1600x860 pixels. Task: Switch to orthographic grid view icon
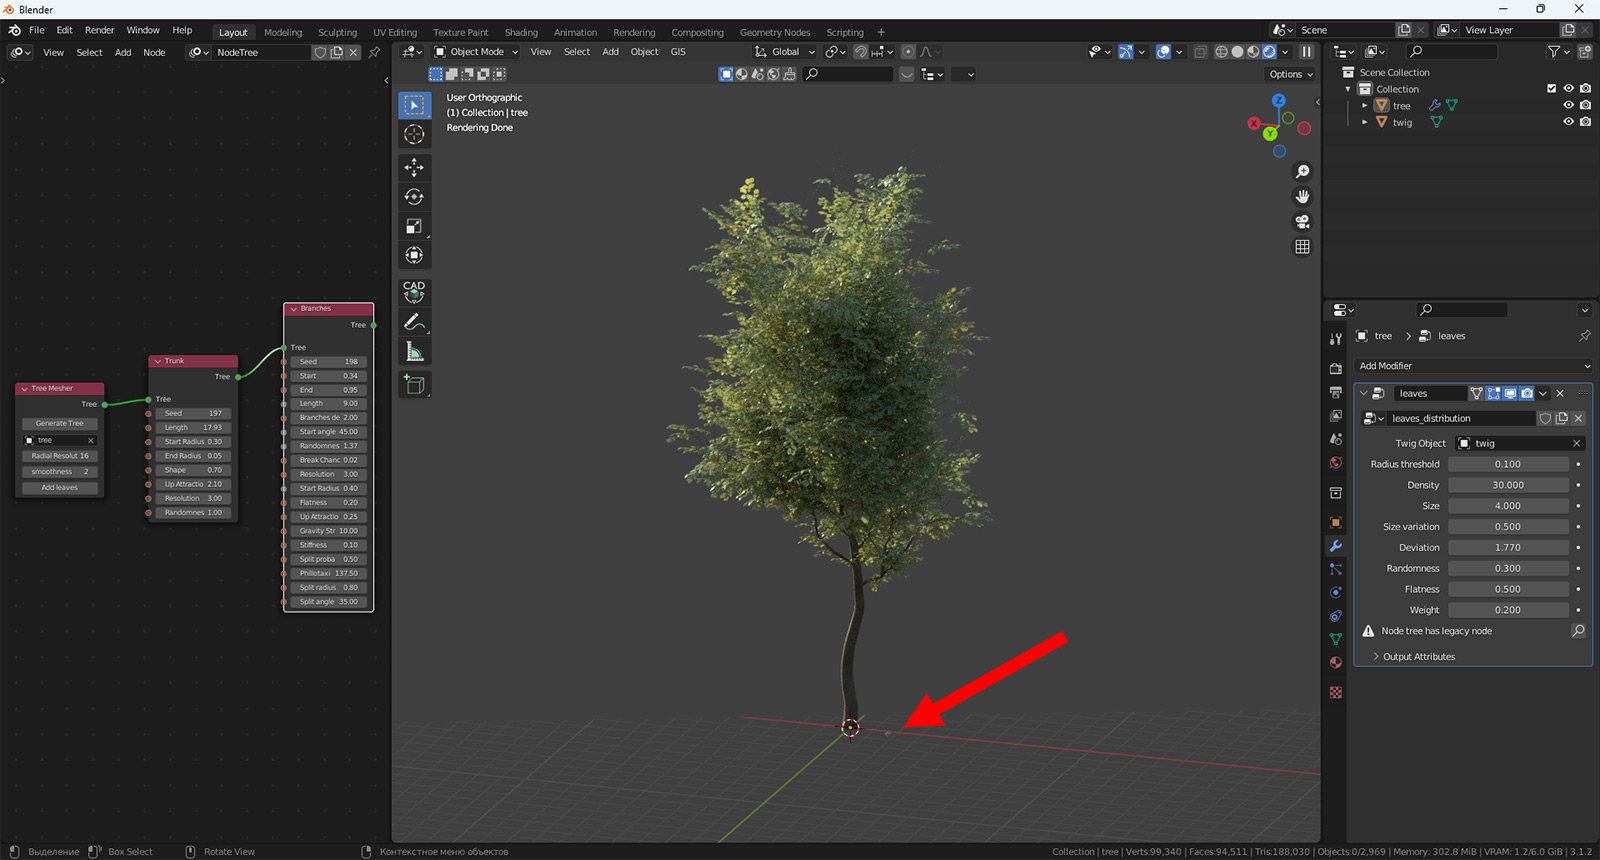pos(1302,247)
